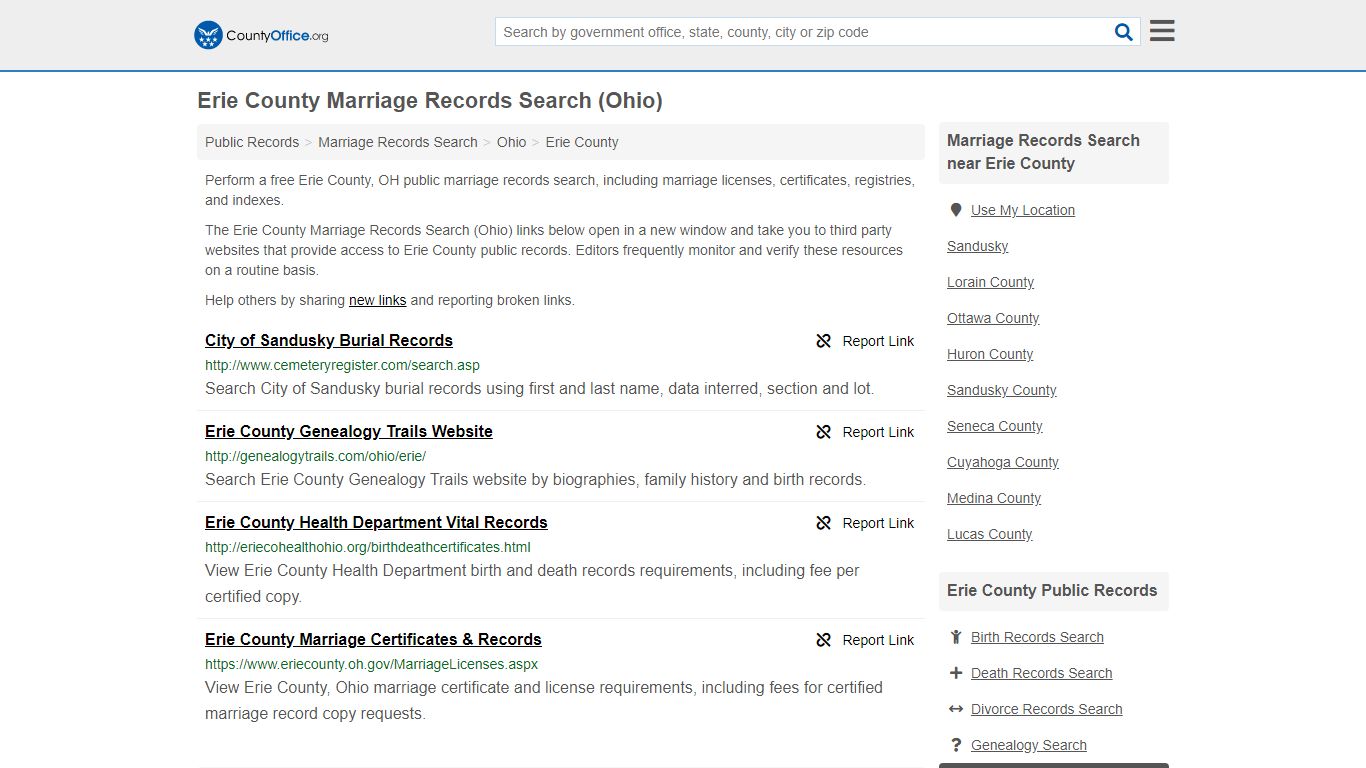Open the Cuyahoga County records link
The width and height of the screenshot is (1366, 768).
coord(1002,462)
